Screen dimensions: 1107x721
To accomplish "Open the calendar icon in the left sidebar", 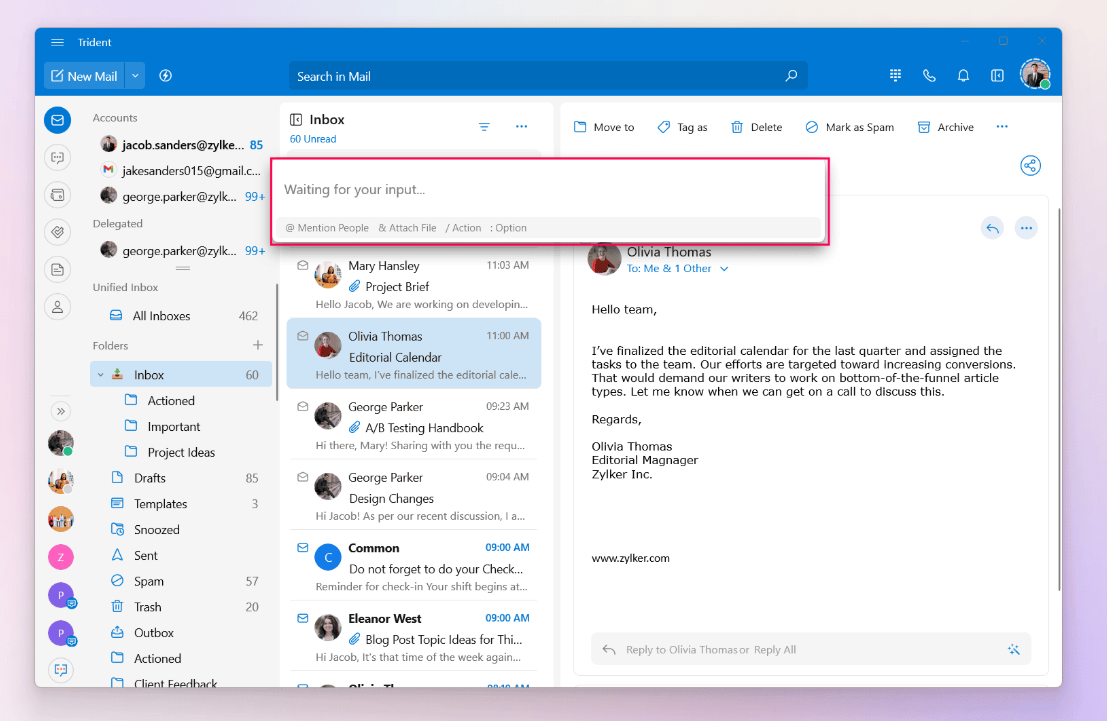I will tap(58, 195).
